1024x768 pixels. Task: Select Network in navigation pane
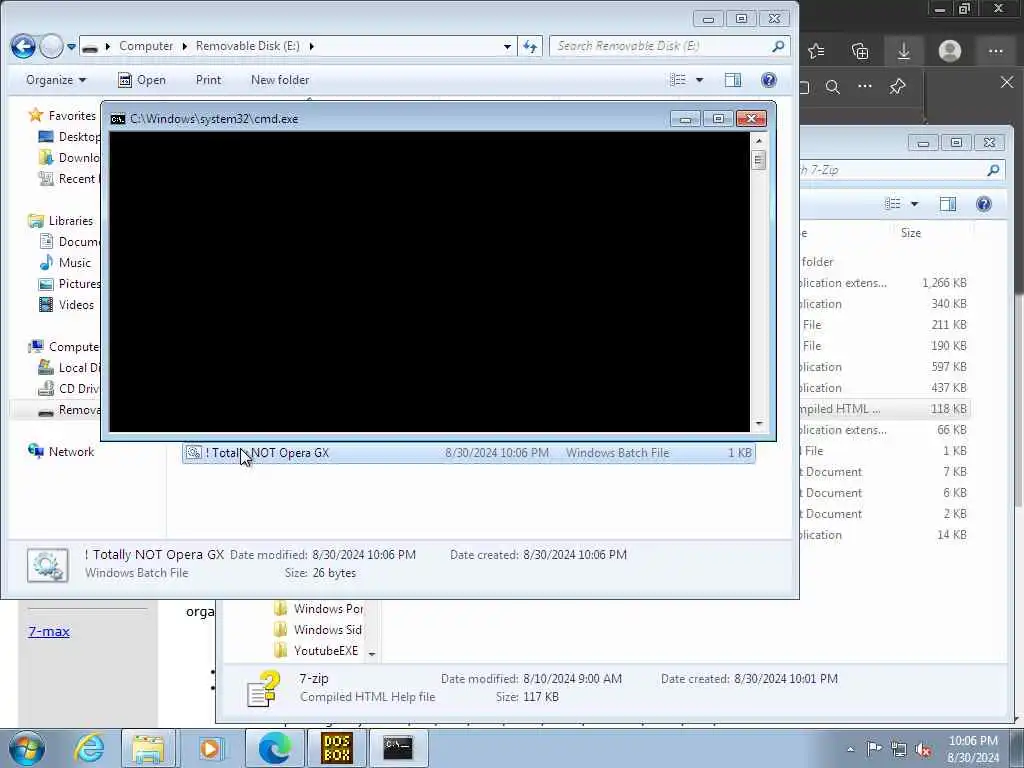(61, 451)
